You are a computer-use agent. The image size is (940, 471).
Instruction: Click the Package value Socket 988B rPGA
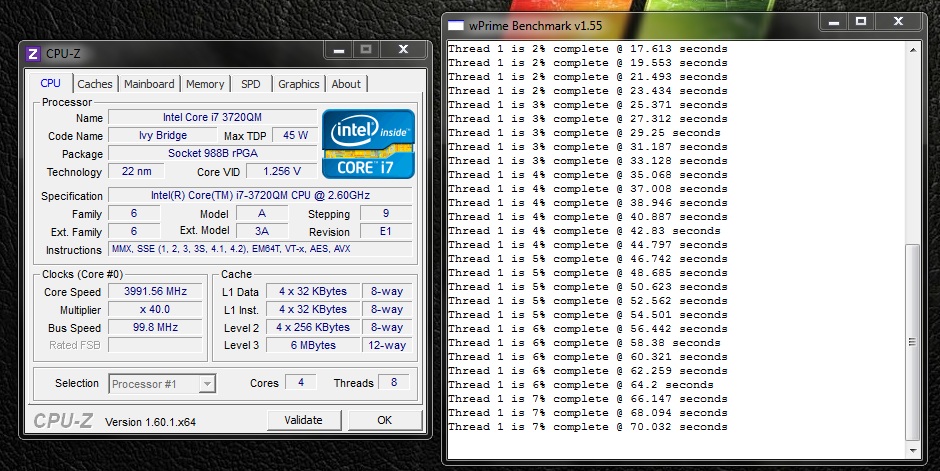212,153
